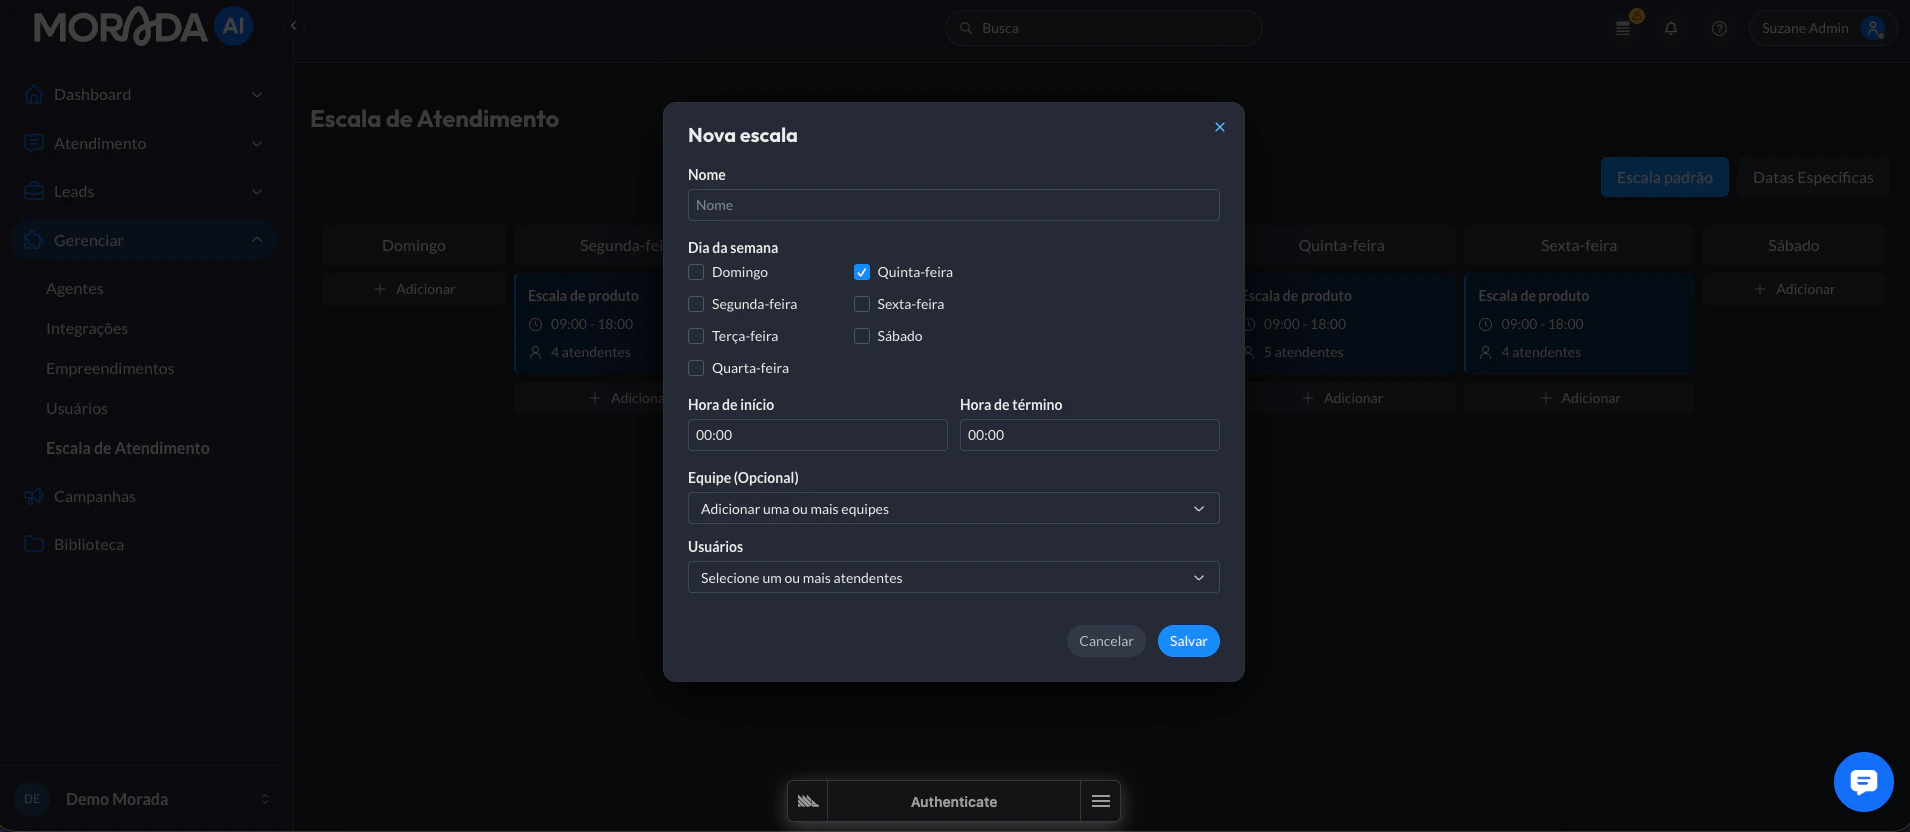Viewport: 1910px width, 832px height.
Task: Click the Dashboard home icon
Action: coord(34,94)
